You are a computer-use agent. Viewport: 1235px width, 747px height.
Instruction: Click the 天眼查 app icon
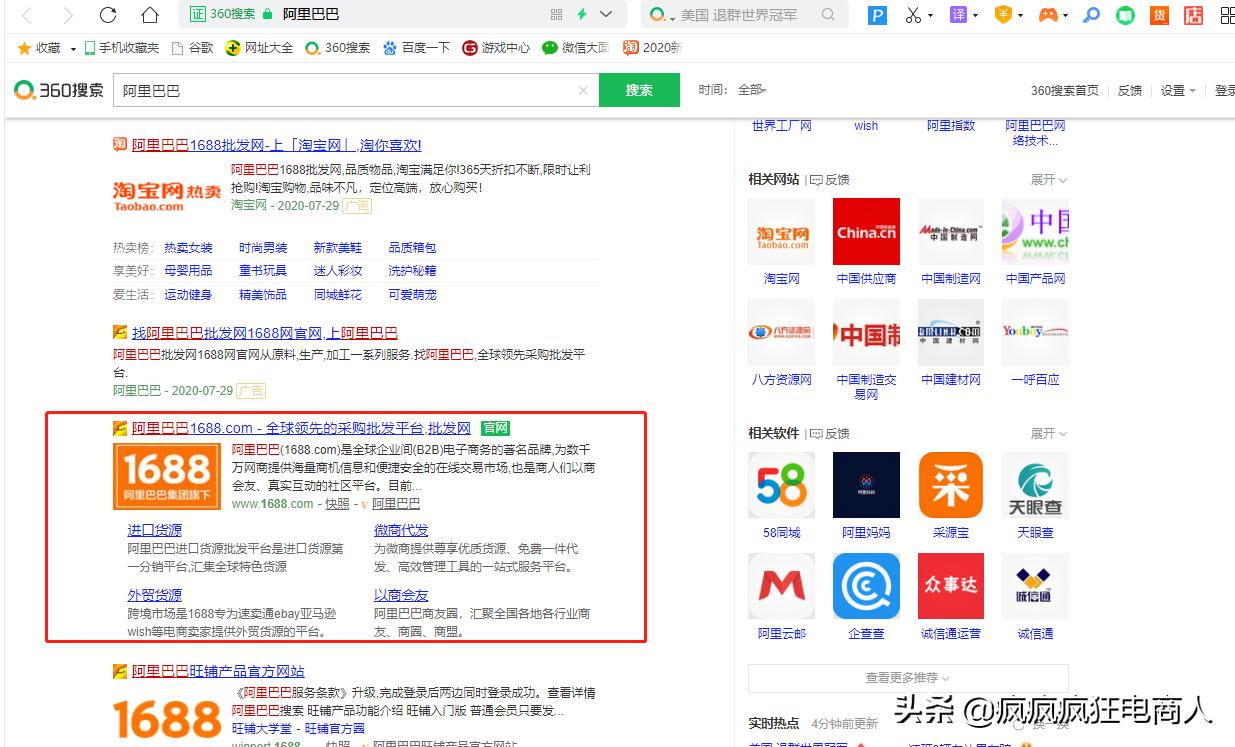click(1035, 485)
